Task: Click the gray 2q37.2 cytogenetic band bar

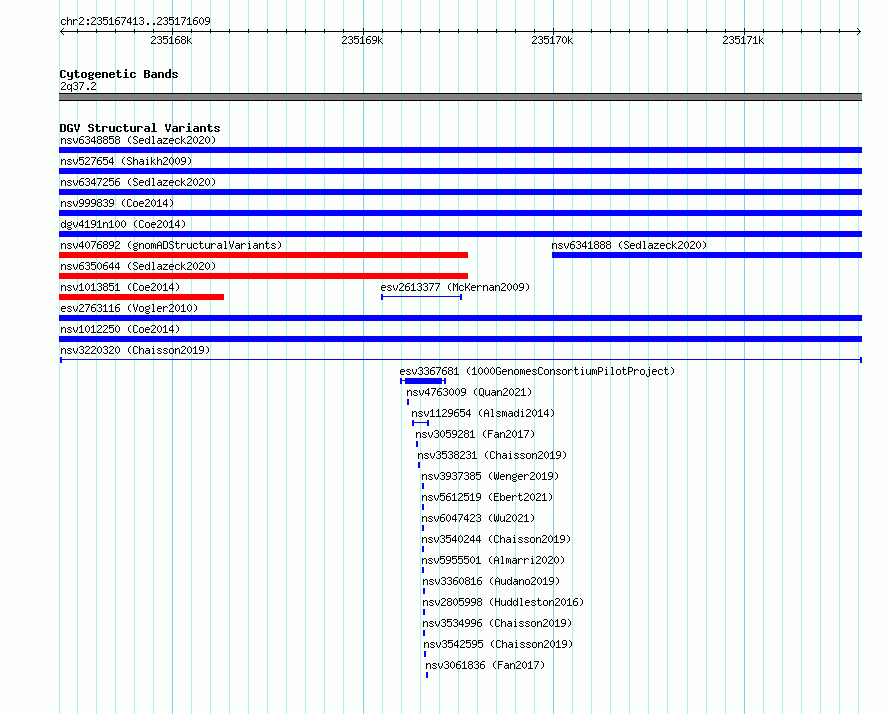Action: [460, 97]
